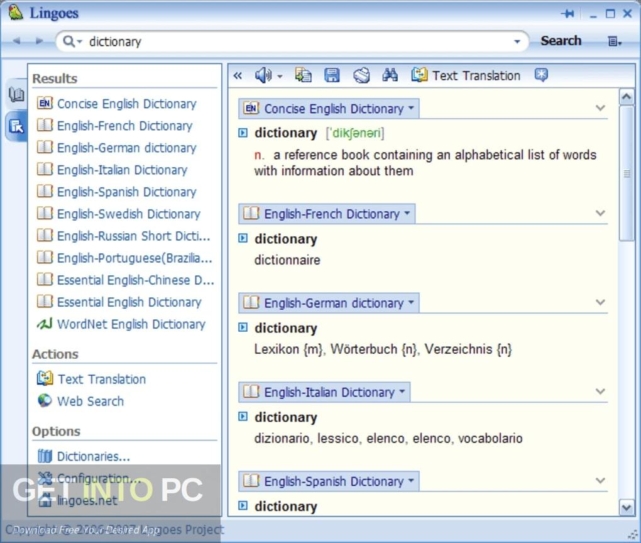Toggle the English-Spanish entry square arrow

pos(243,506)
